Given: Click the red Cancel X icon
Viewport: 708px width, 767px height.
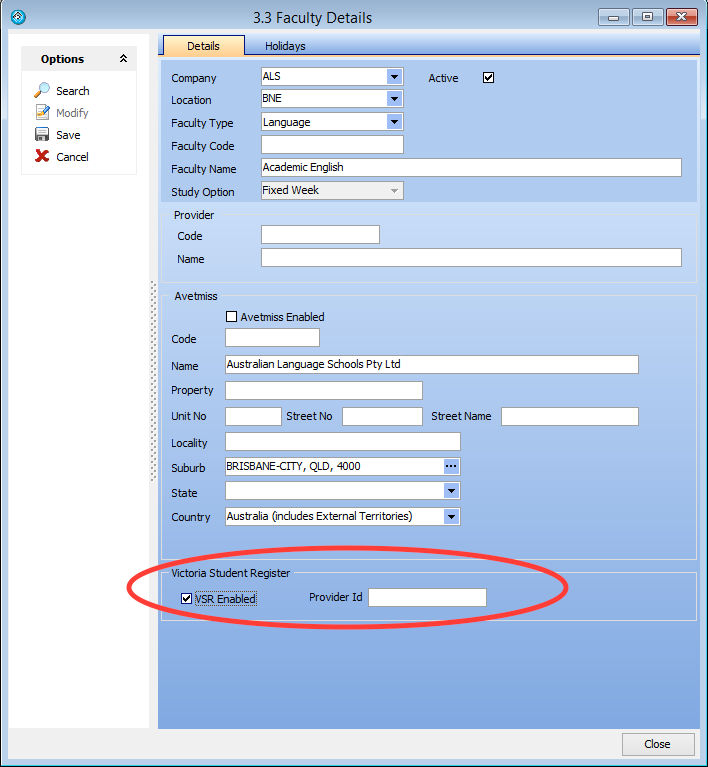Looking at the screenshot, I should click(x=42, y=157).
